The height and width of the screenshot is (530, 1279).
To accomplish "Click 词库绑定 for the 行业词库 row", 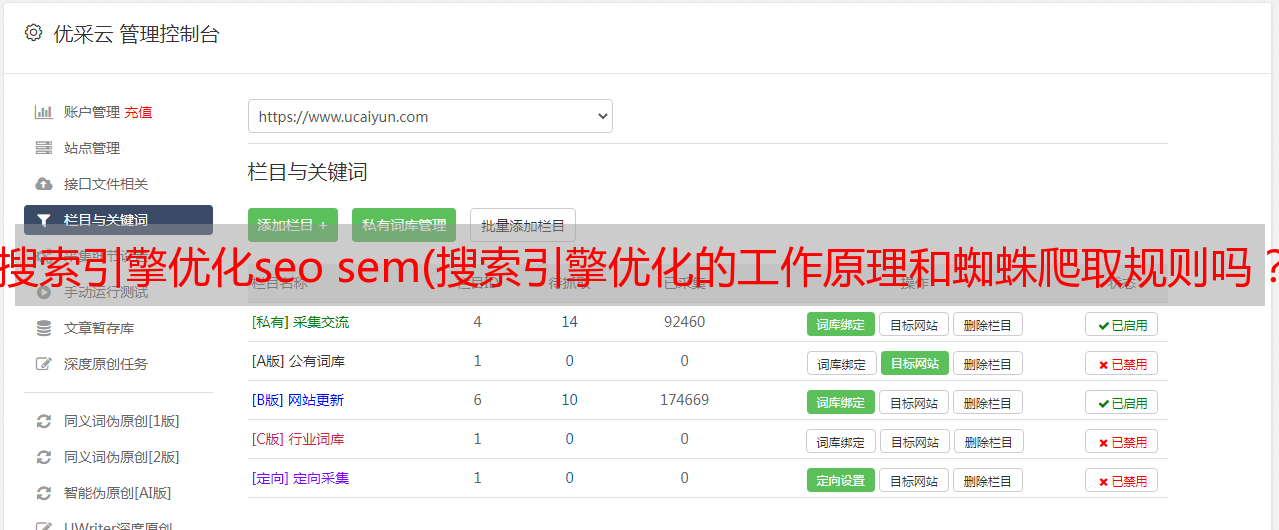I will (x=842, y=441).
